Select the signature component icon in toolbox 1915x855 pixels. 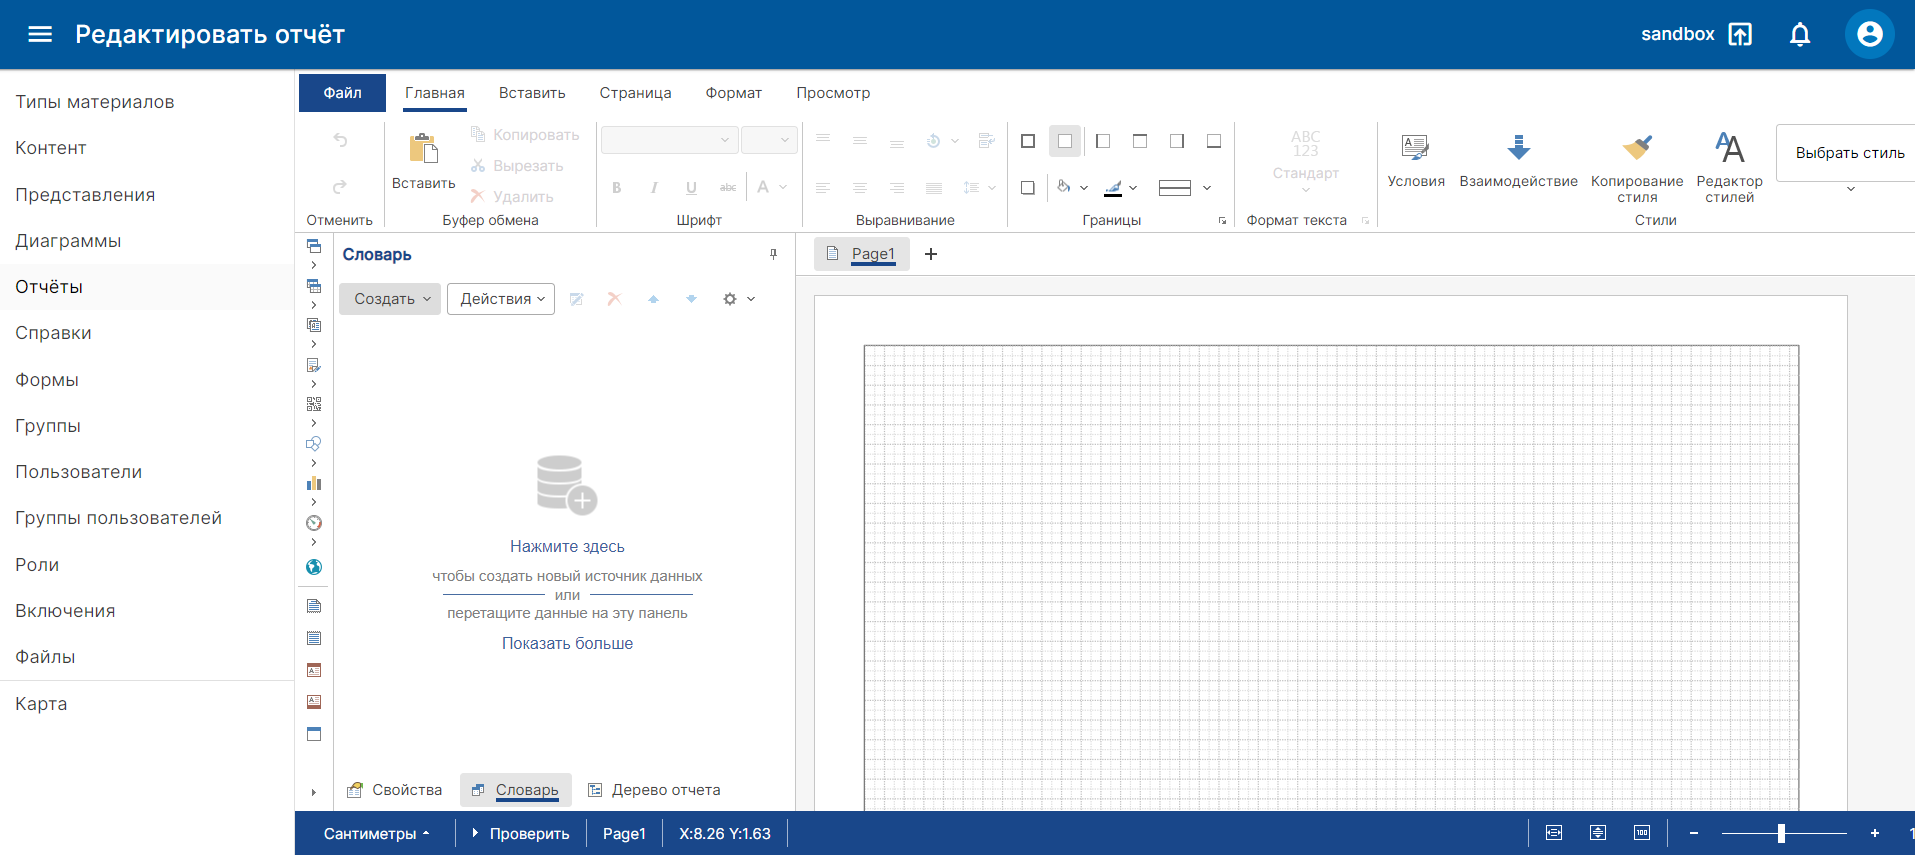[314, 365]
